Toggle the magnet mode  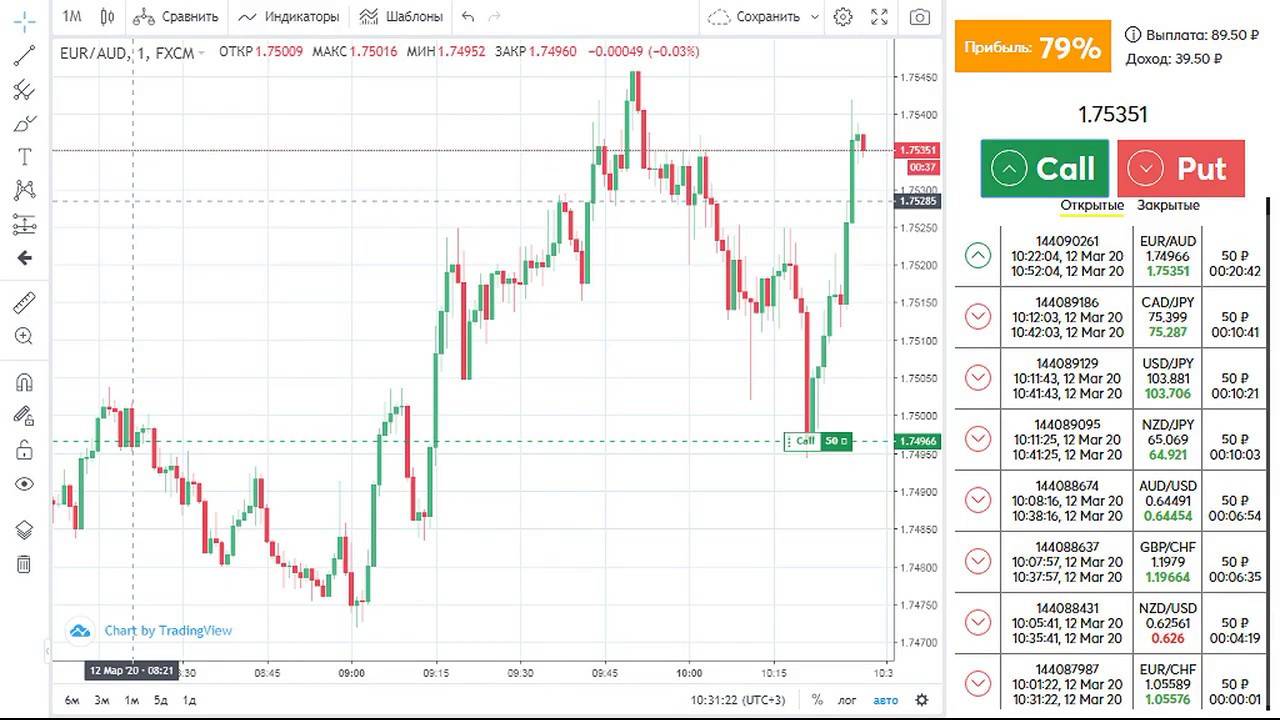pyautogui.click(x=25, y=382)
